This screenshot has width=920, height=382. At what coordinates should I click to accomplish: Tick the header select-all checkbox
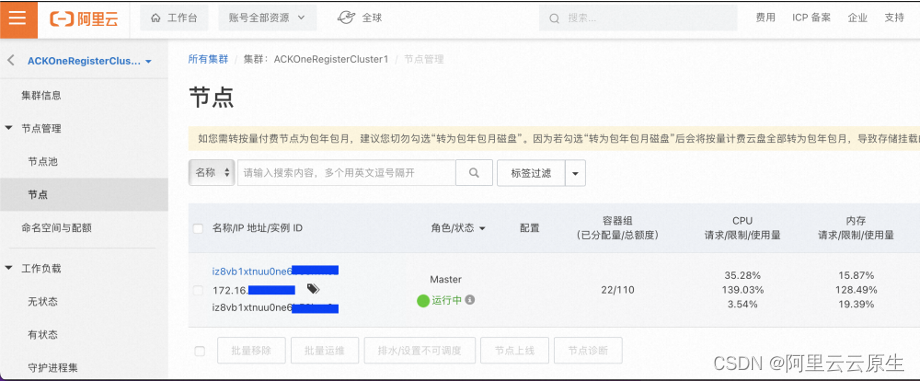click(198, 228)
